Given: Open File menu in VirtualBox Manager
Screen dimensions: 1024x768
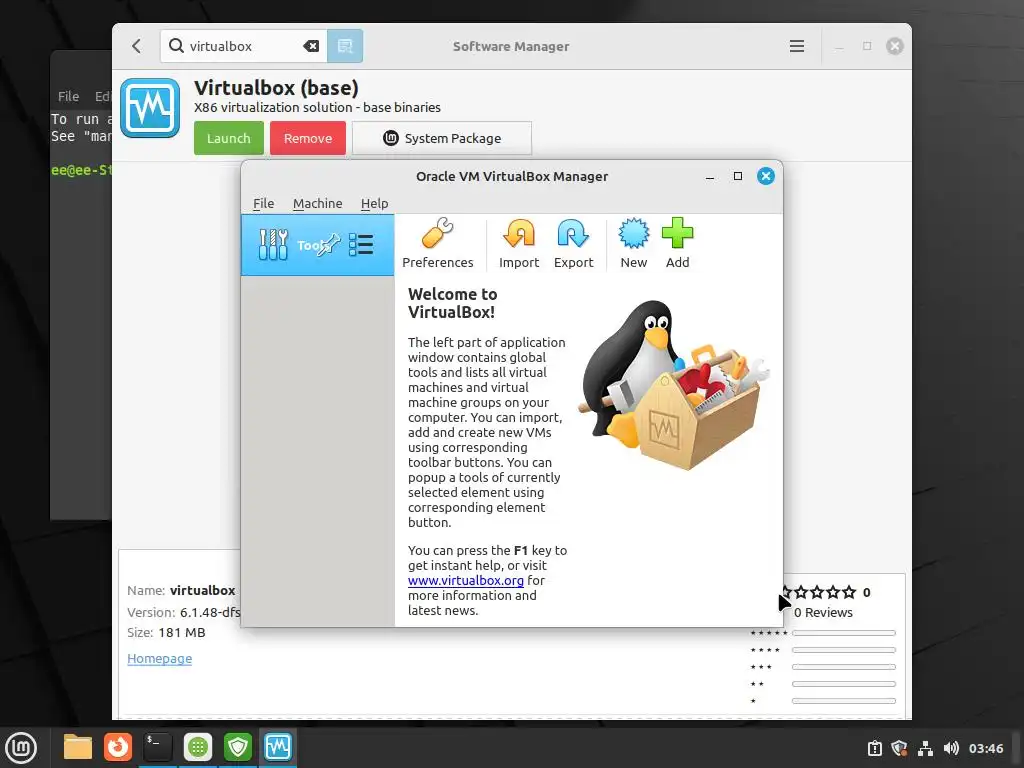Looking at the screenshot, I should 264,203.
